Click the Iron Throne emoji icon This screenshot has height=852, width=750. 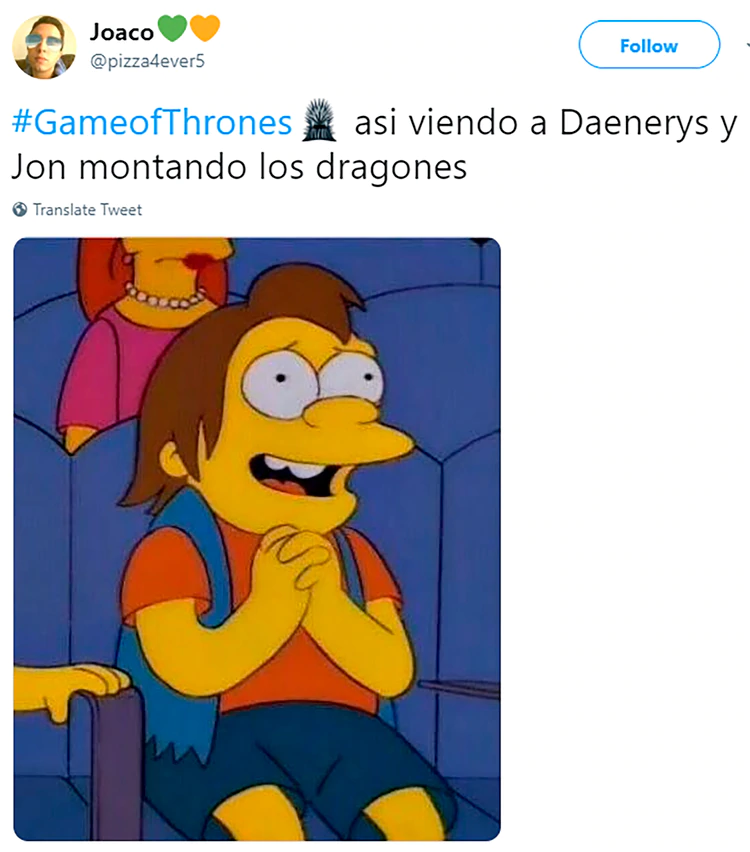click(x=319, y=120)
